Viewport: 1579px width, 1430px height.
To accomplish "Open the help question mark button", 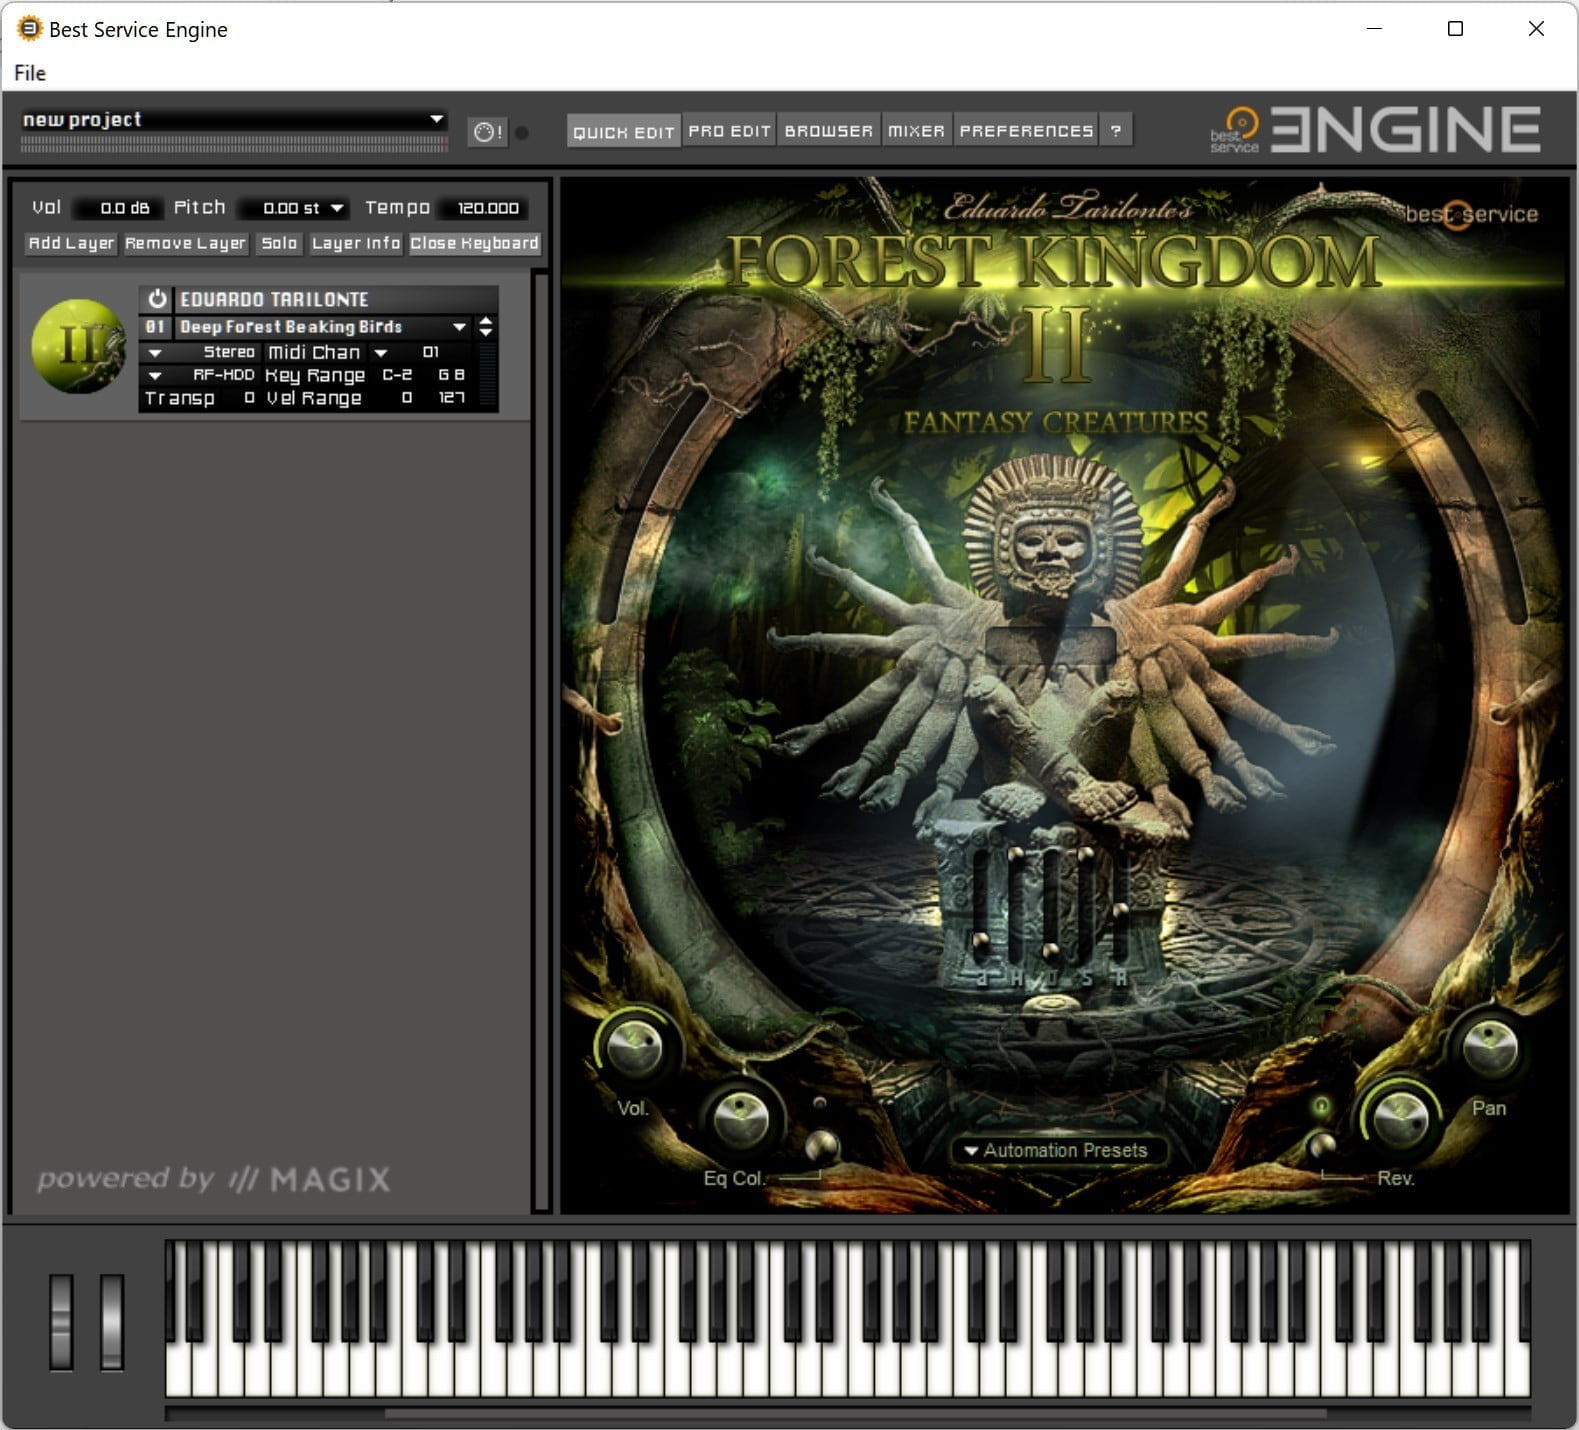I will 1116,131.
